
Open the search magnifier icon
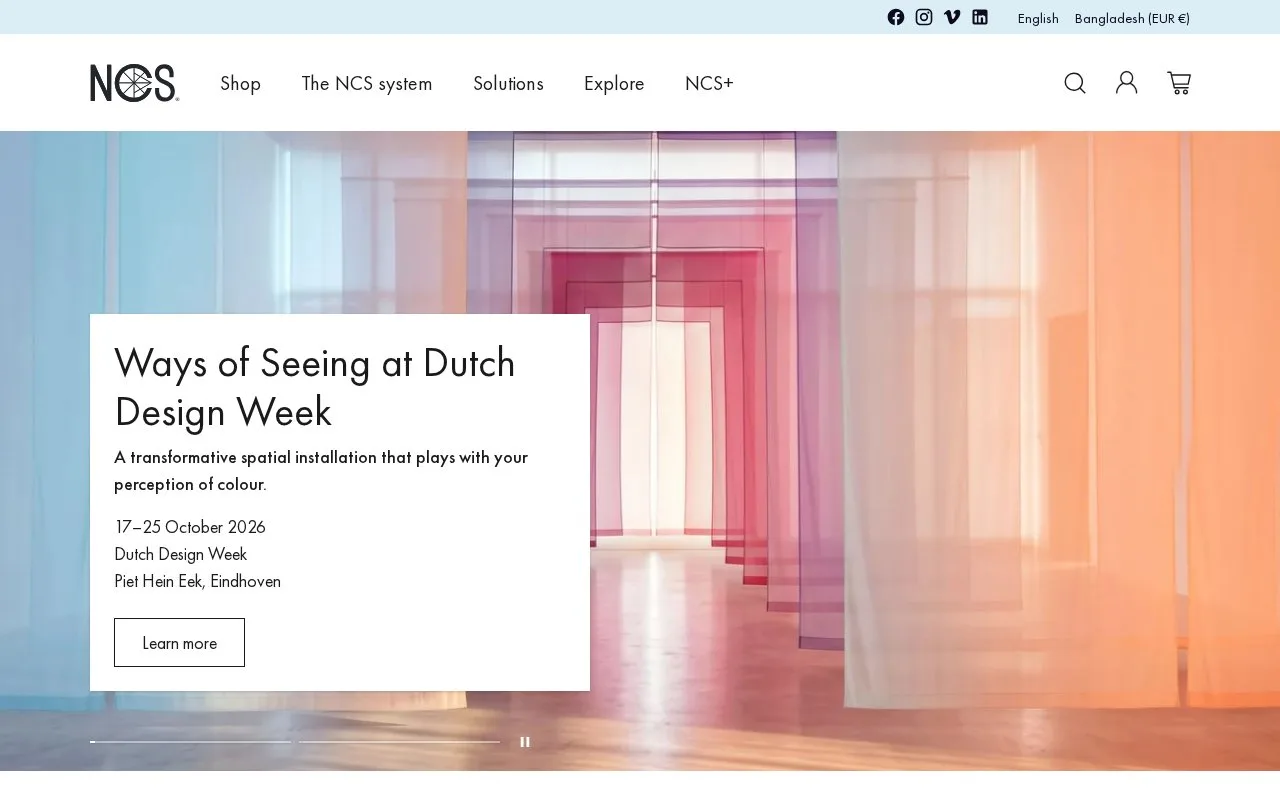pyautogui.click(x=1075, y=83)
